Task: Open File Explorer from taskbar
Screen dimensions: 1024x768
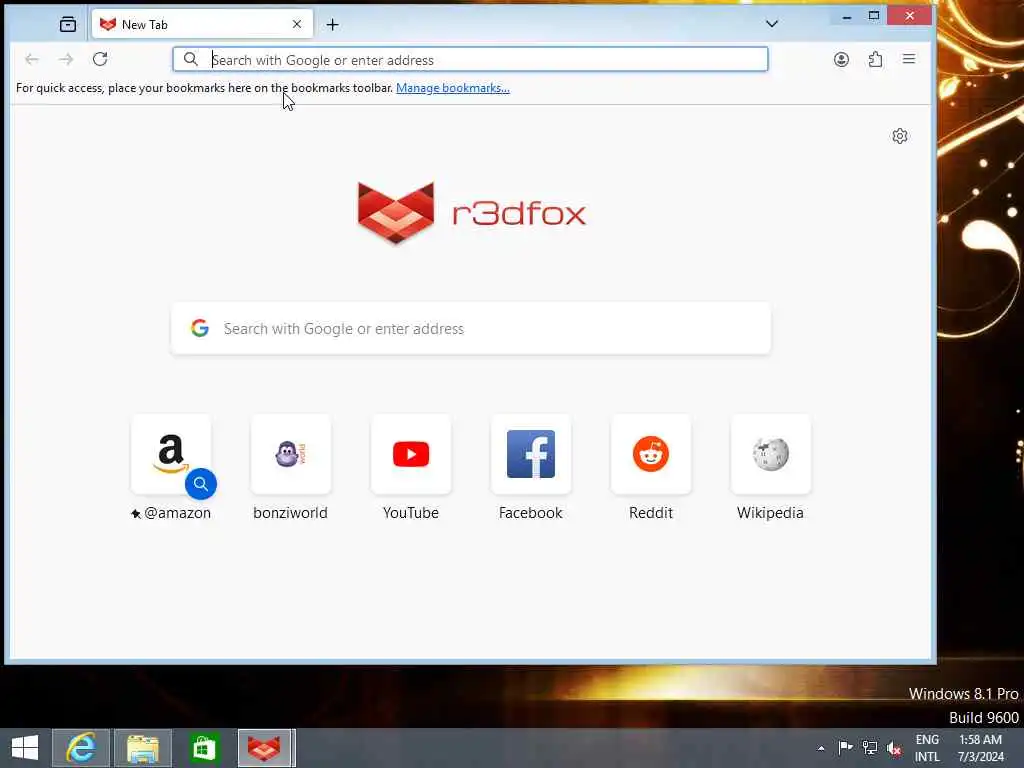Action: point(143,748)
